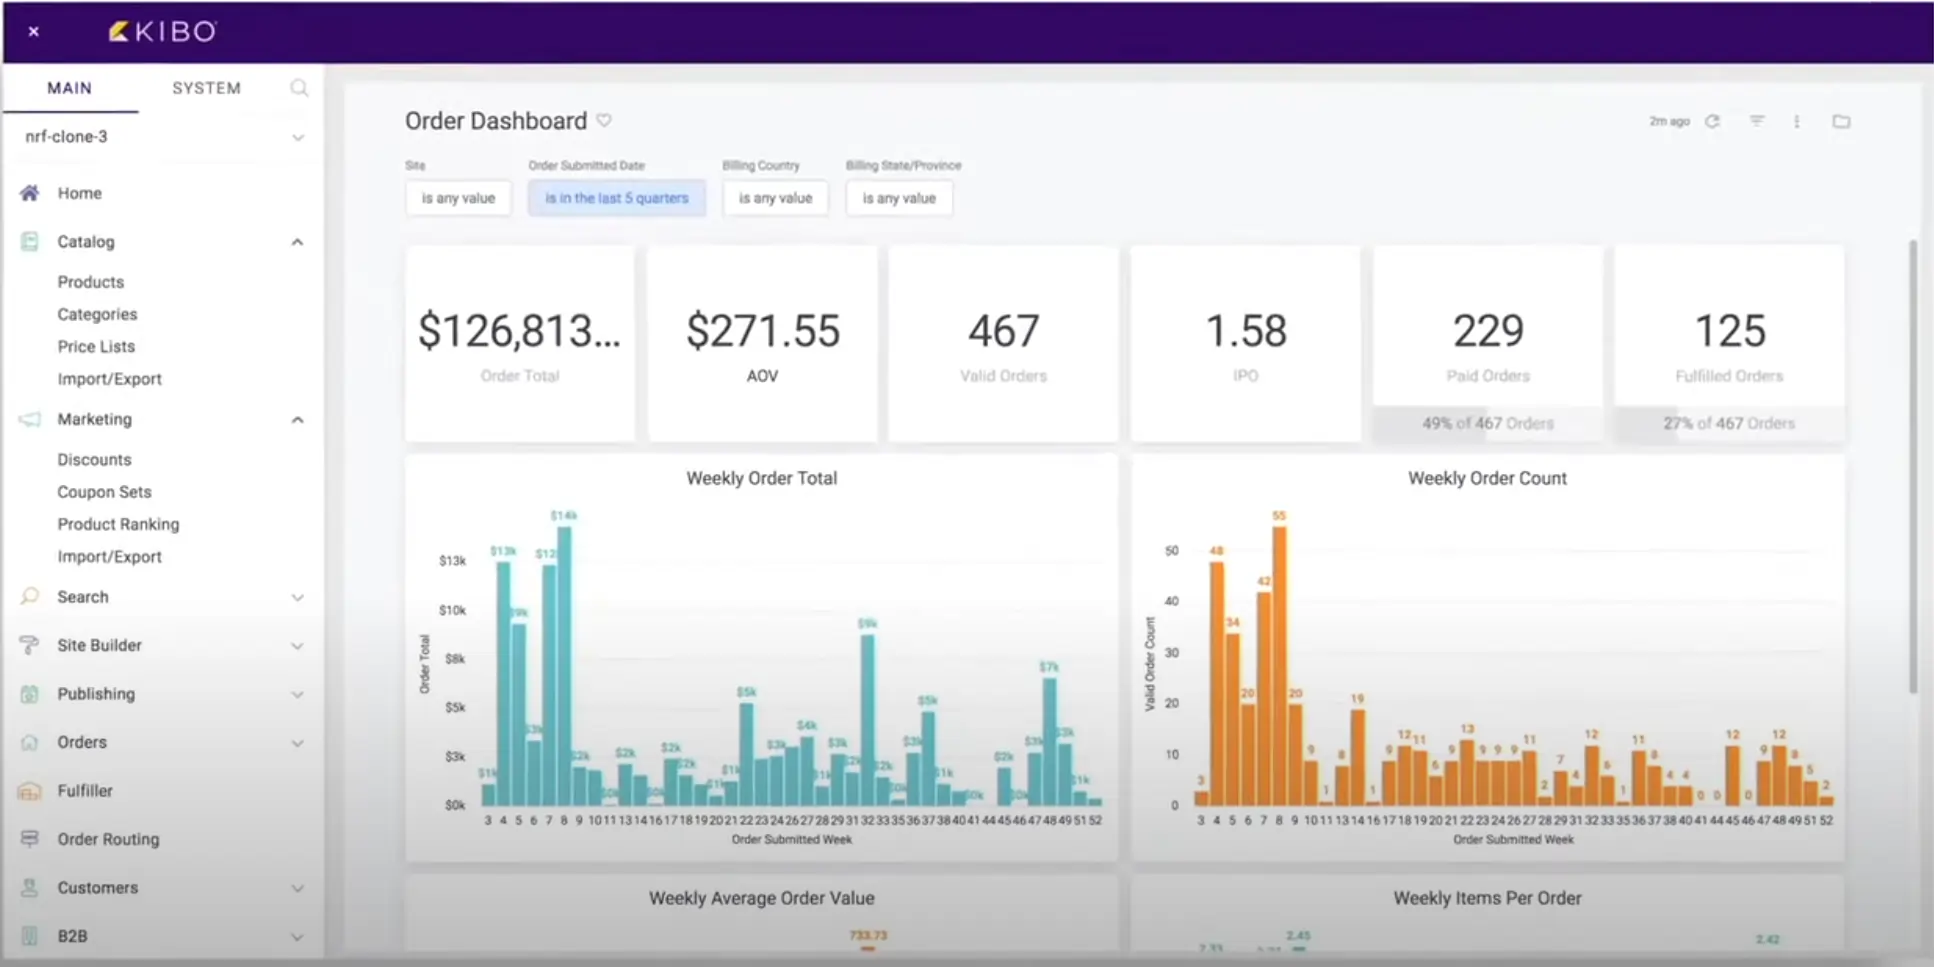
Task: Open the Site 'is any value' filter dropdown
Action: [458, 197]
